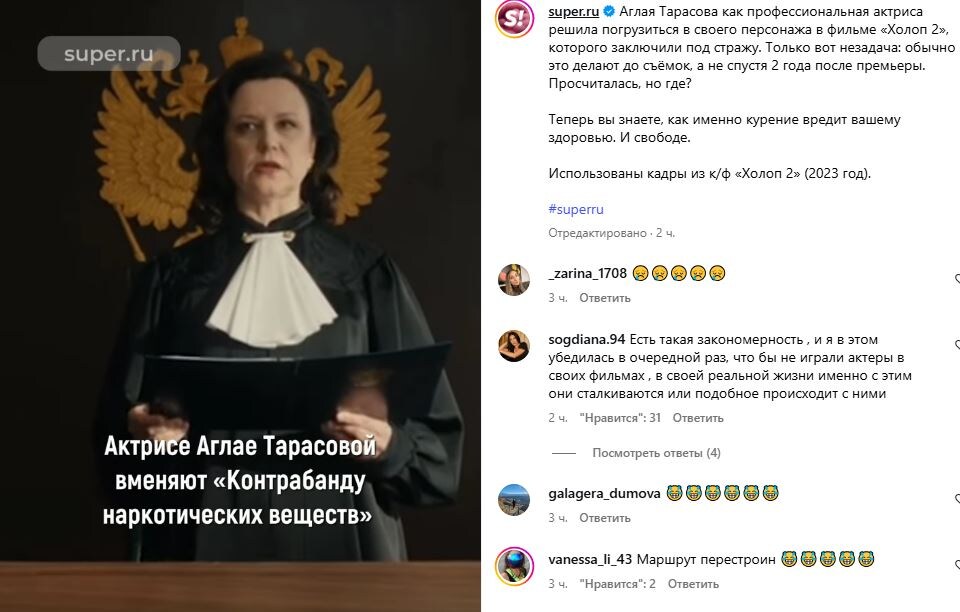Open sogdiana.94 profile picture
The width and height of the screenshot is (960, 612).
tap(514, 346)
